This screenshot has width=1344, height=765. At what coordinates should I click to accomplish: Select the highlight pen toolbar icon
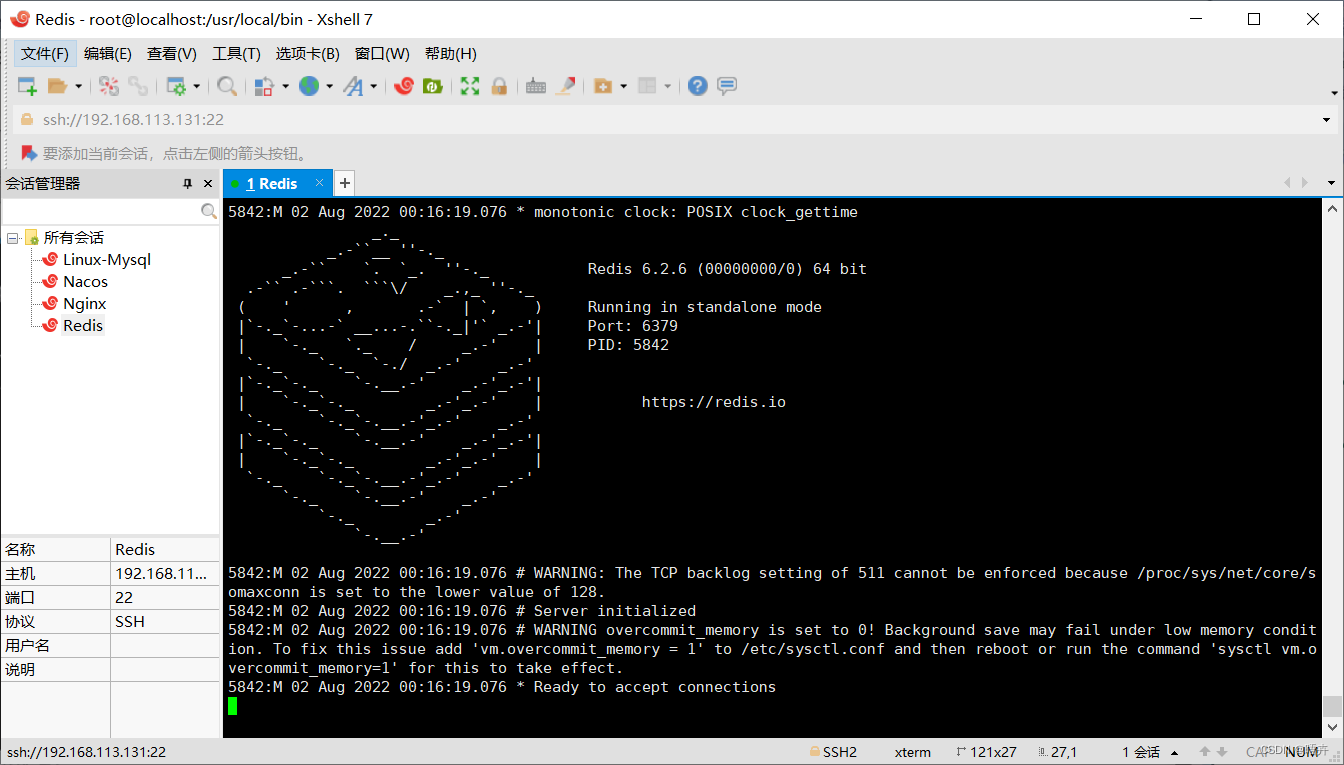click(x=566, y=86)
